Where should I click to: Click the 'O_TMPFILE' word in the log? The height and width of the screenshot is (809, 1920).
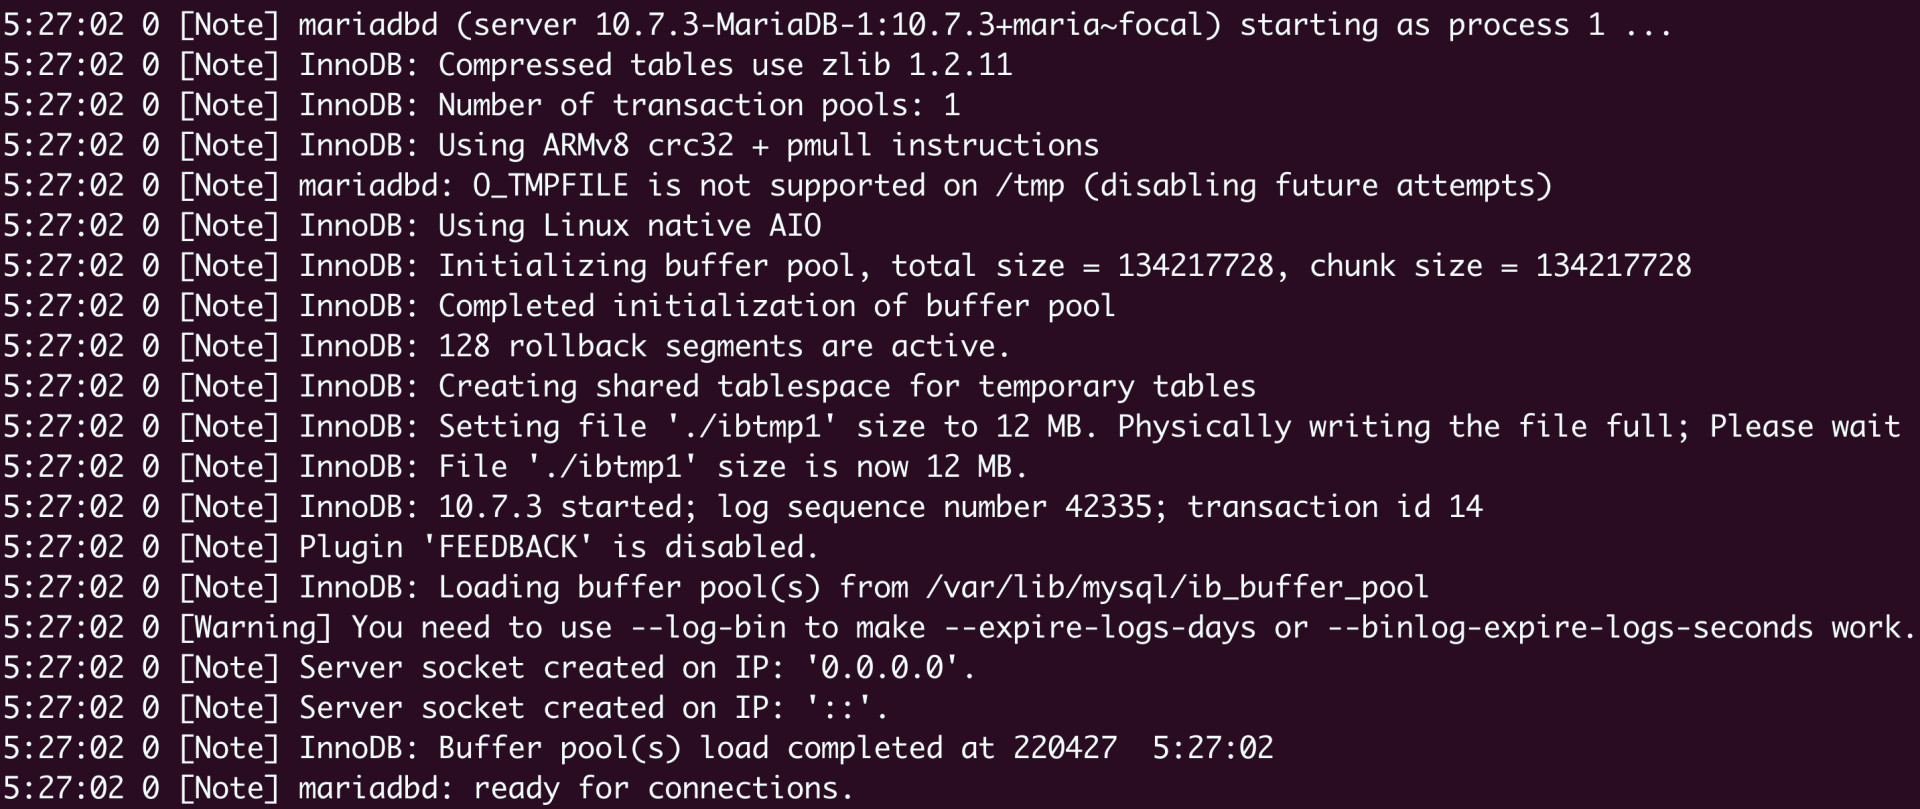[550, 186]
